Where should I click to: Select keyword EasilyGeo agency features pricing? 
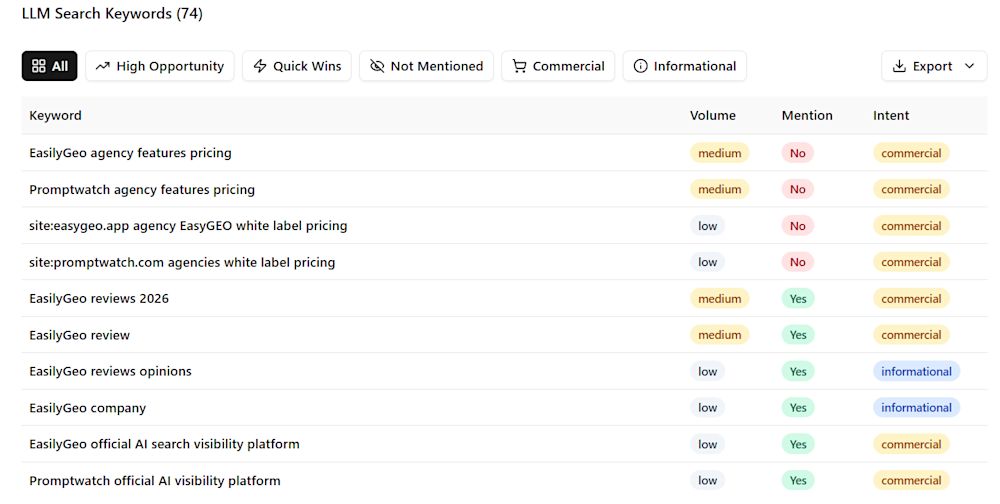point(130,152)
